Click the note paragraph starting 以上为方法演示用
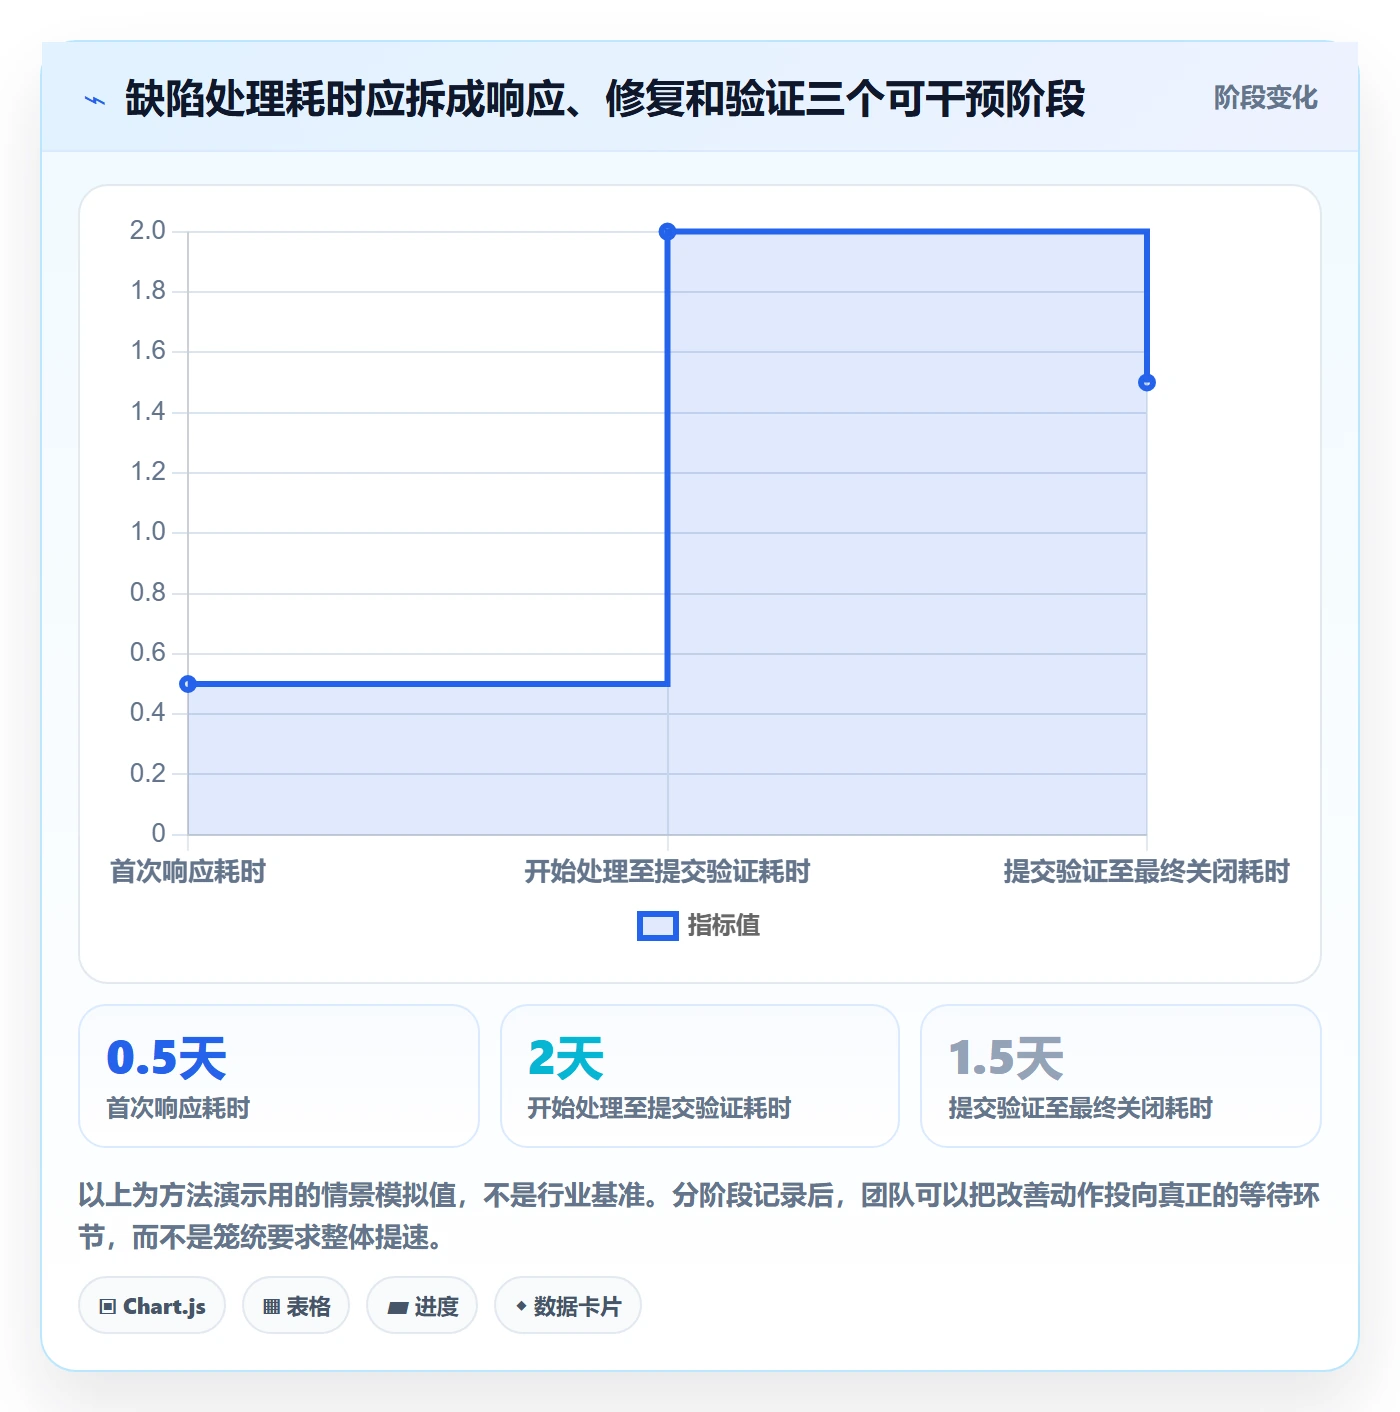Screen dimensions: 1400x1412 pos(699,1216)
